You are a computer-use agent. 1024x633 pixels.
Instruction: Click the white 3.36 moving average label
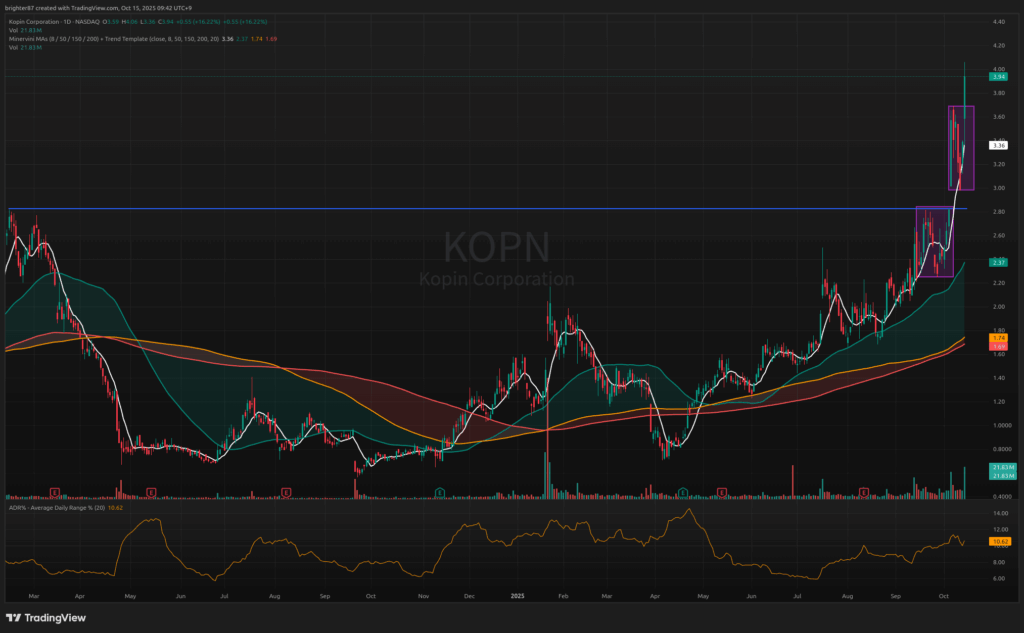[x=997, y=145]
